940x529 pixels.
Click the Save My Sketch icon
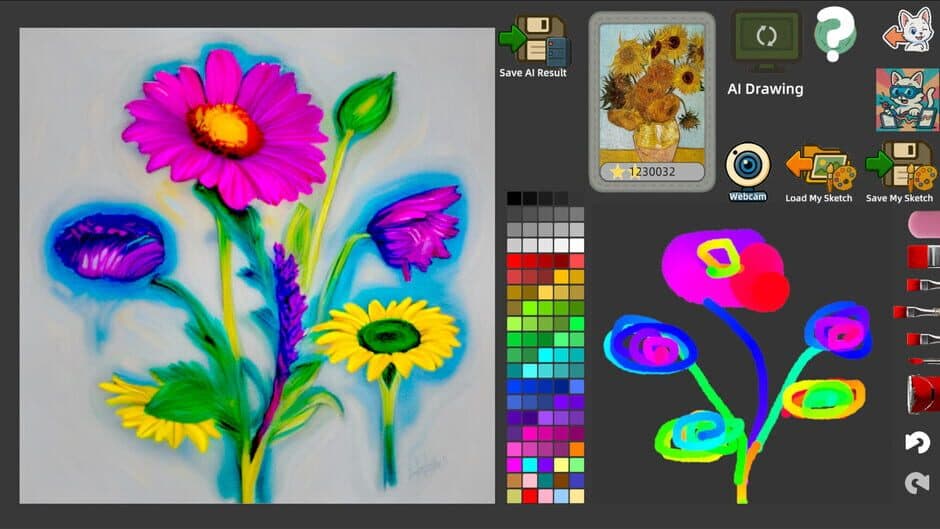point(899,167)
